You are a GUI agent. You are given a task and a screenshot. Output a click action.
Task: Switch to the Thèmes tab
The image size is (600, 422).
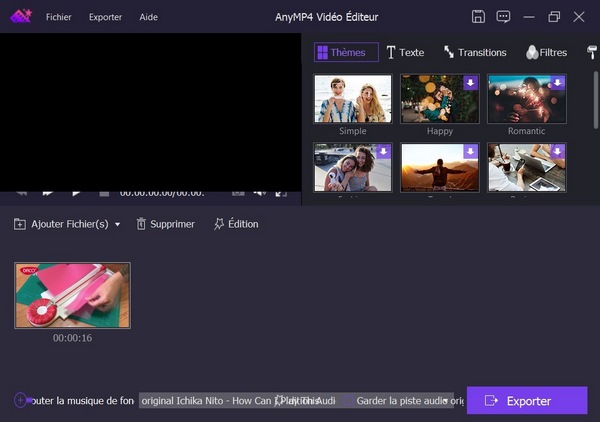point(346,52)
